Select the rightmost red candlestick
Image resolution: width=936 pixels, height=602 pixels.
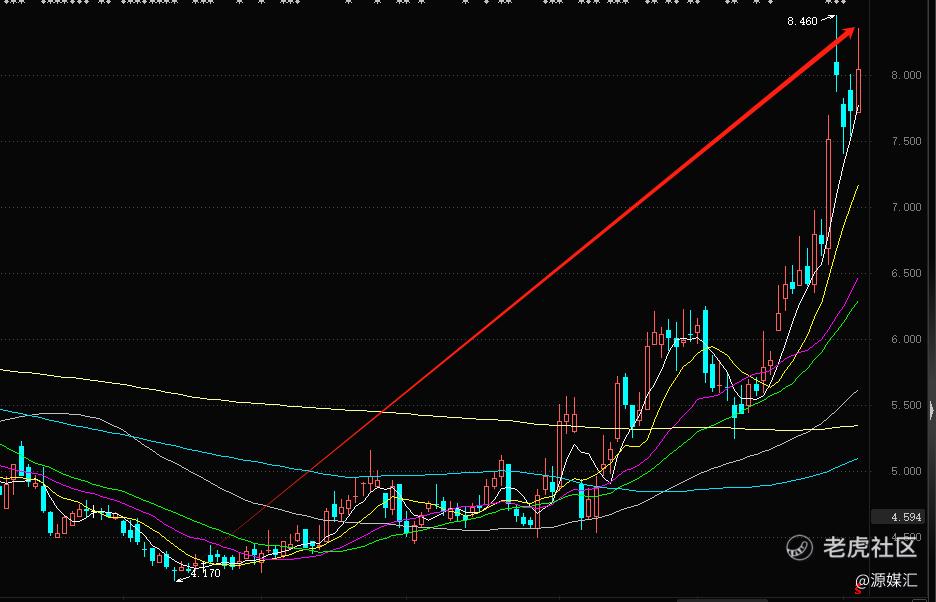tap(858, 70)
